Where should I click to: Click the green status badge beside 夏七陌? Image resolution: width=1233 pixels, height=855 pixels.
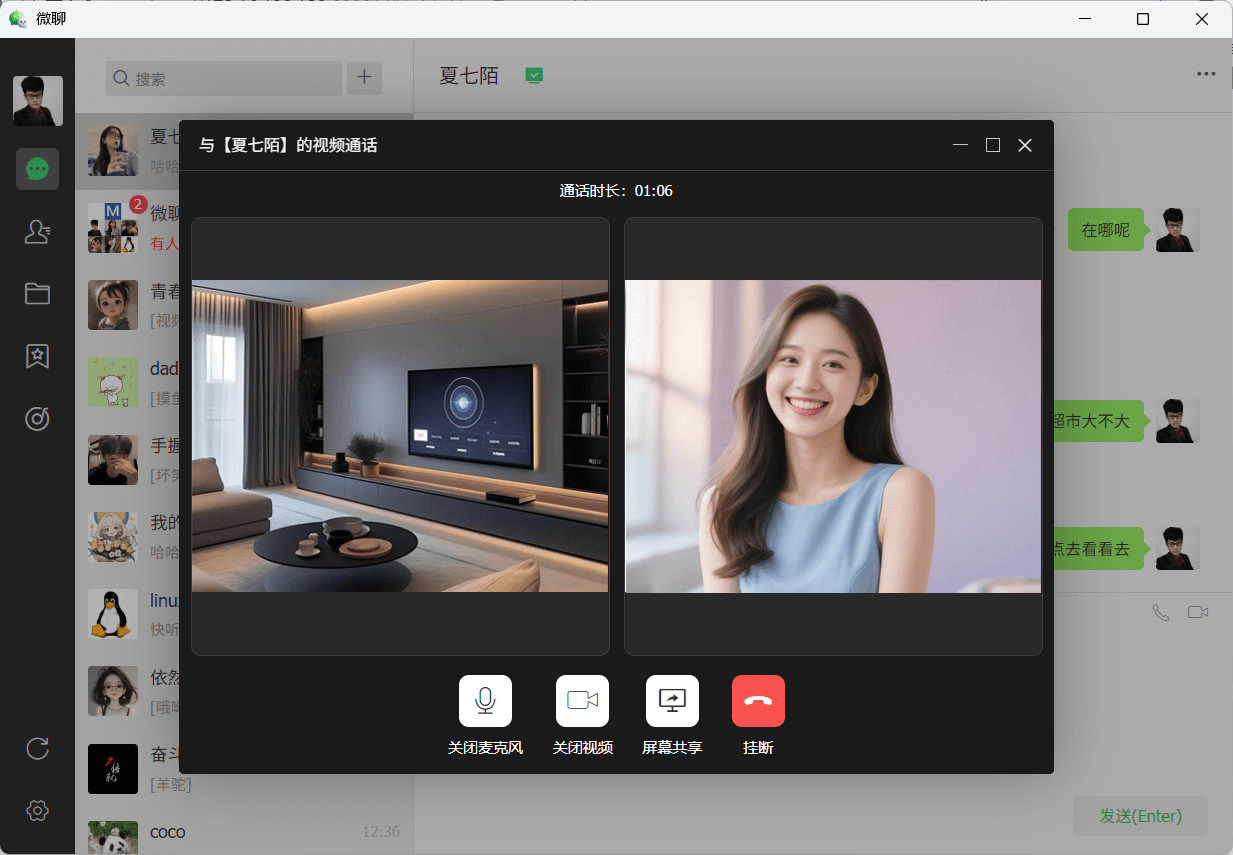[534, 74]
